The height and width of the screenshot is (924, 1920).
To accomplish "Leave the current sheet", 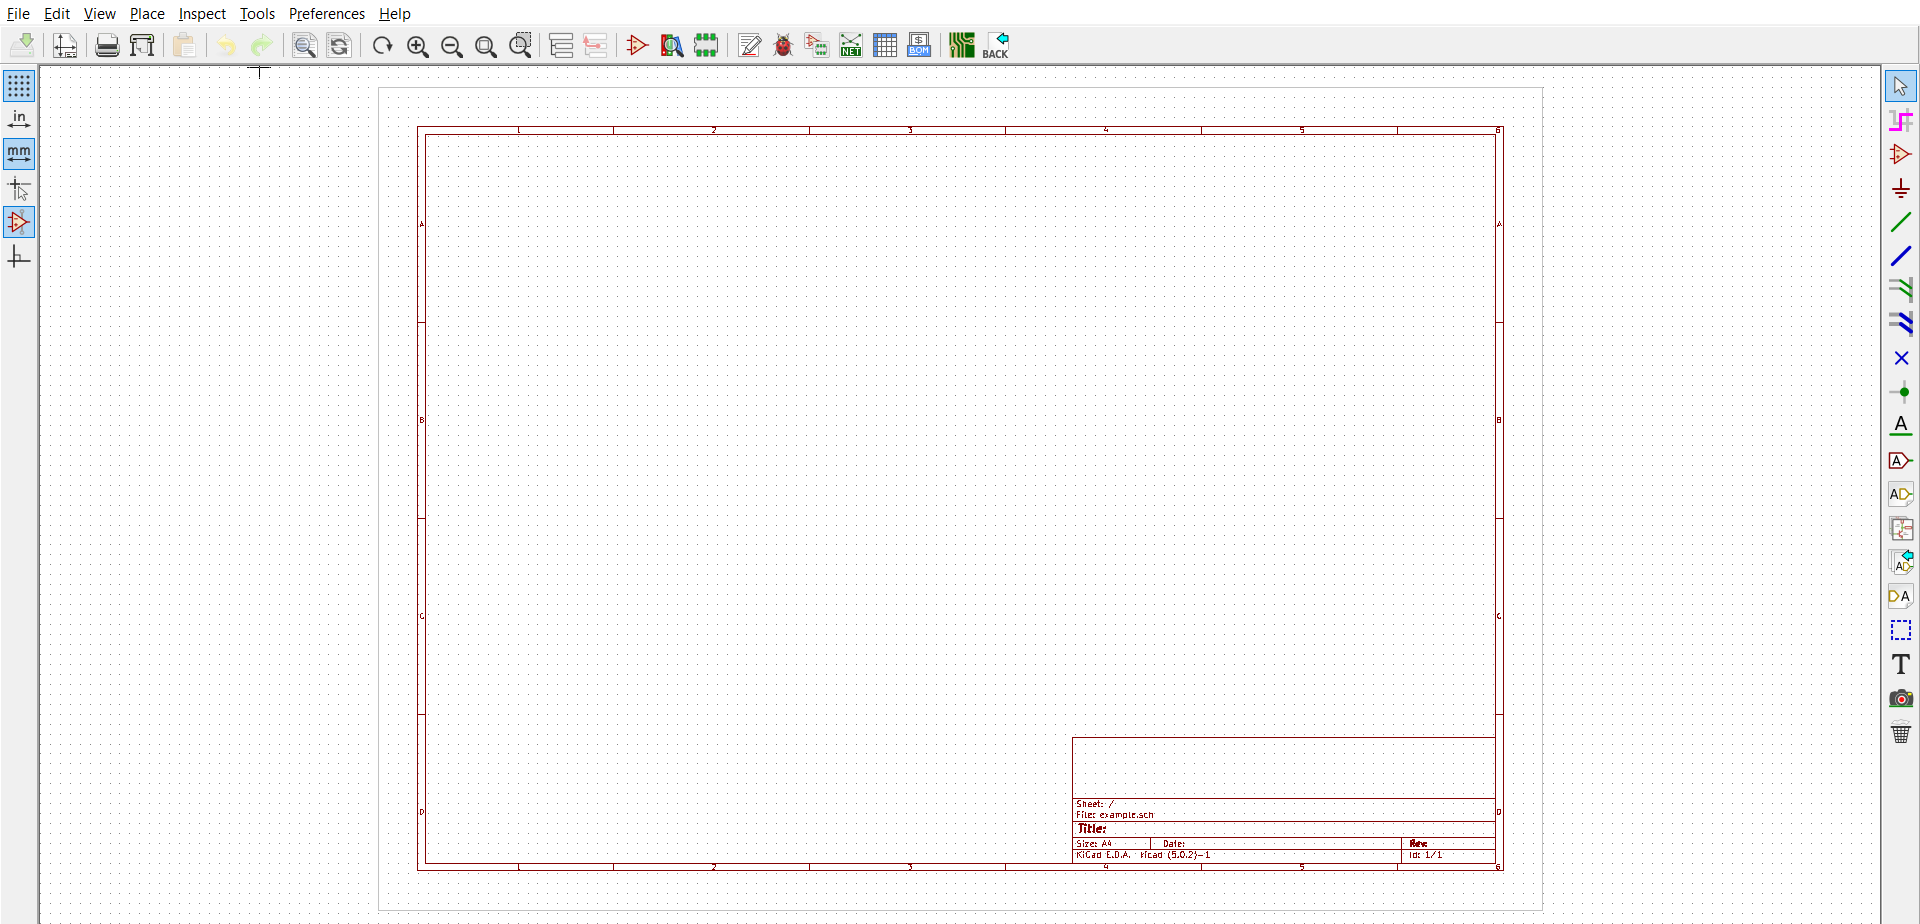I will 596,45.
